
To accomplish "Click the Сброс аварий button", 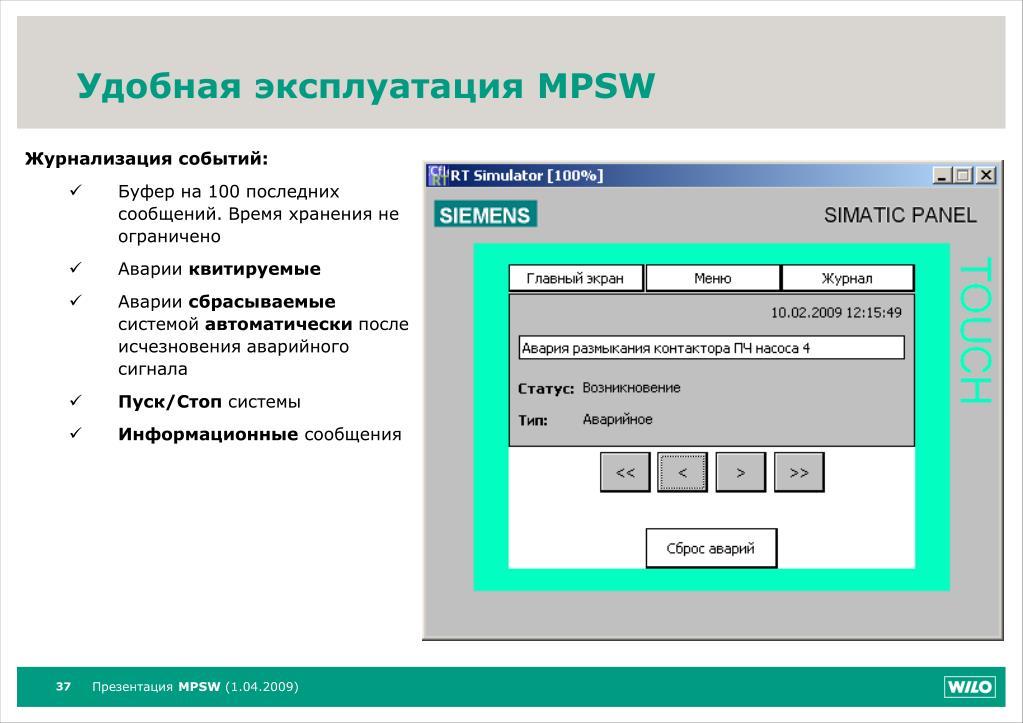I will 711,548.
